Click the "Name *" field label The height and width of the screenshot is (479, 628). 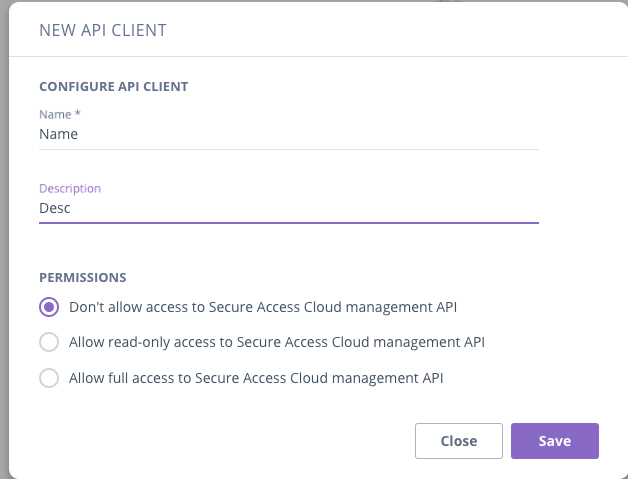[x=60, y=115]
